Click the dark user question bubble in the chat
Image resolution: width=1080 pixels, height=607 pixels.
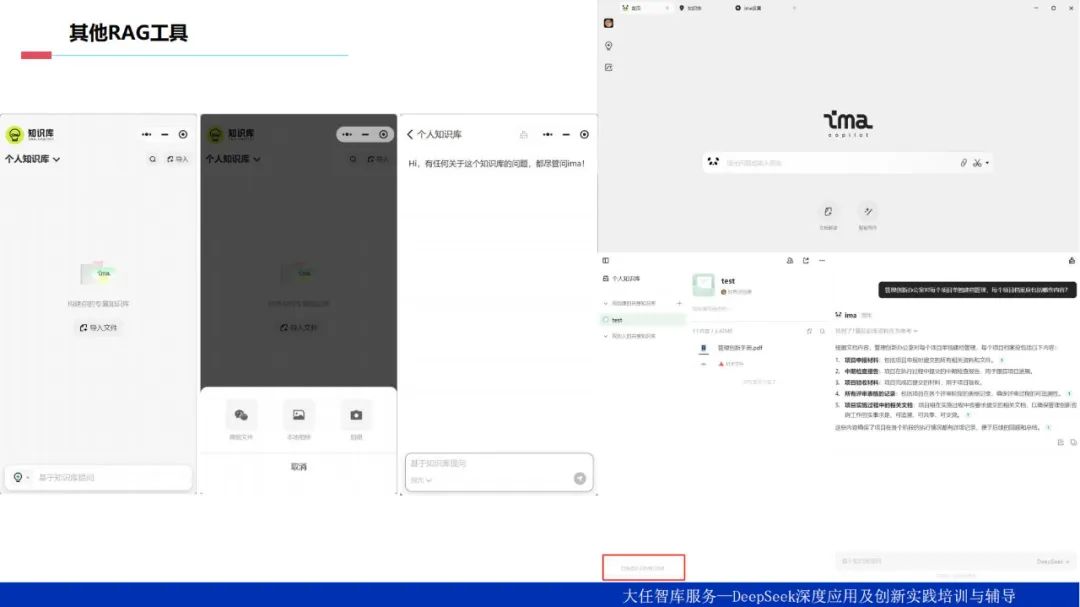(977, 290)
